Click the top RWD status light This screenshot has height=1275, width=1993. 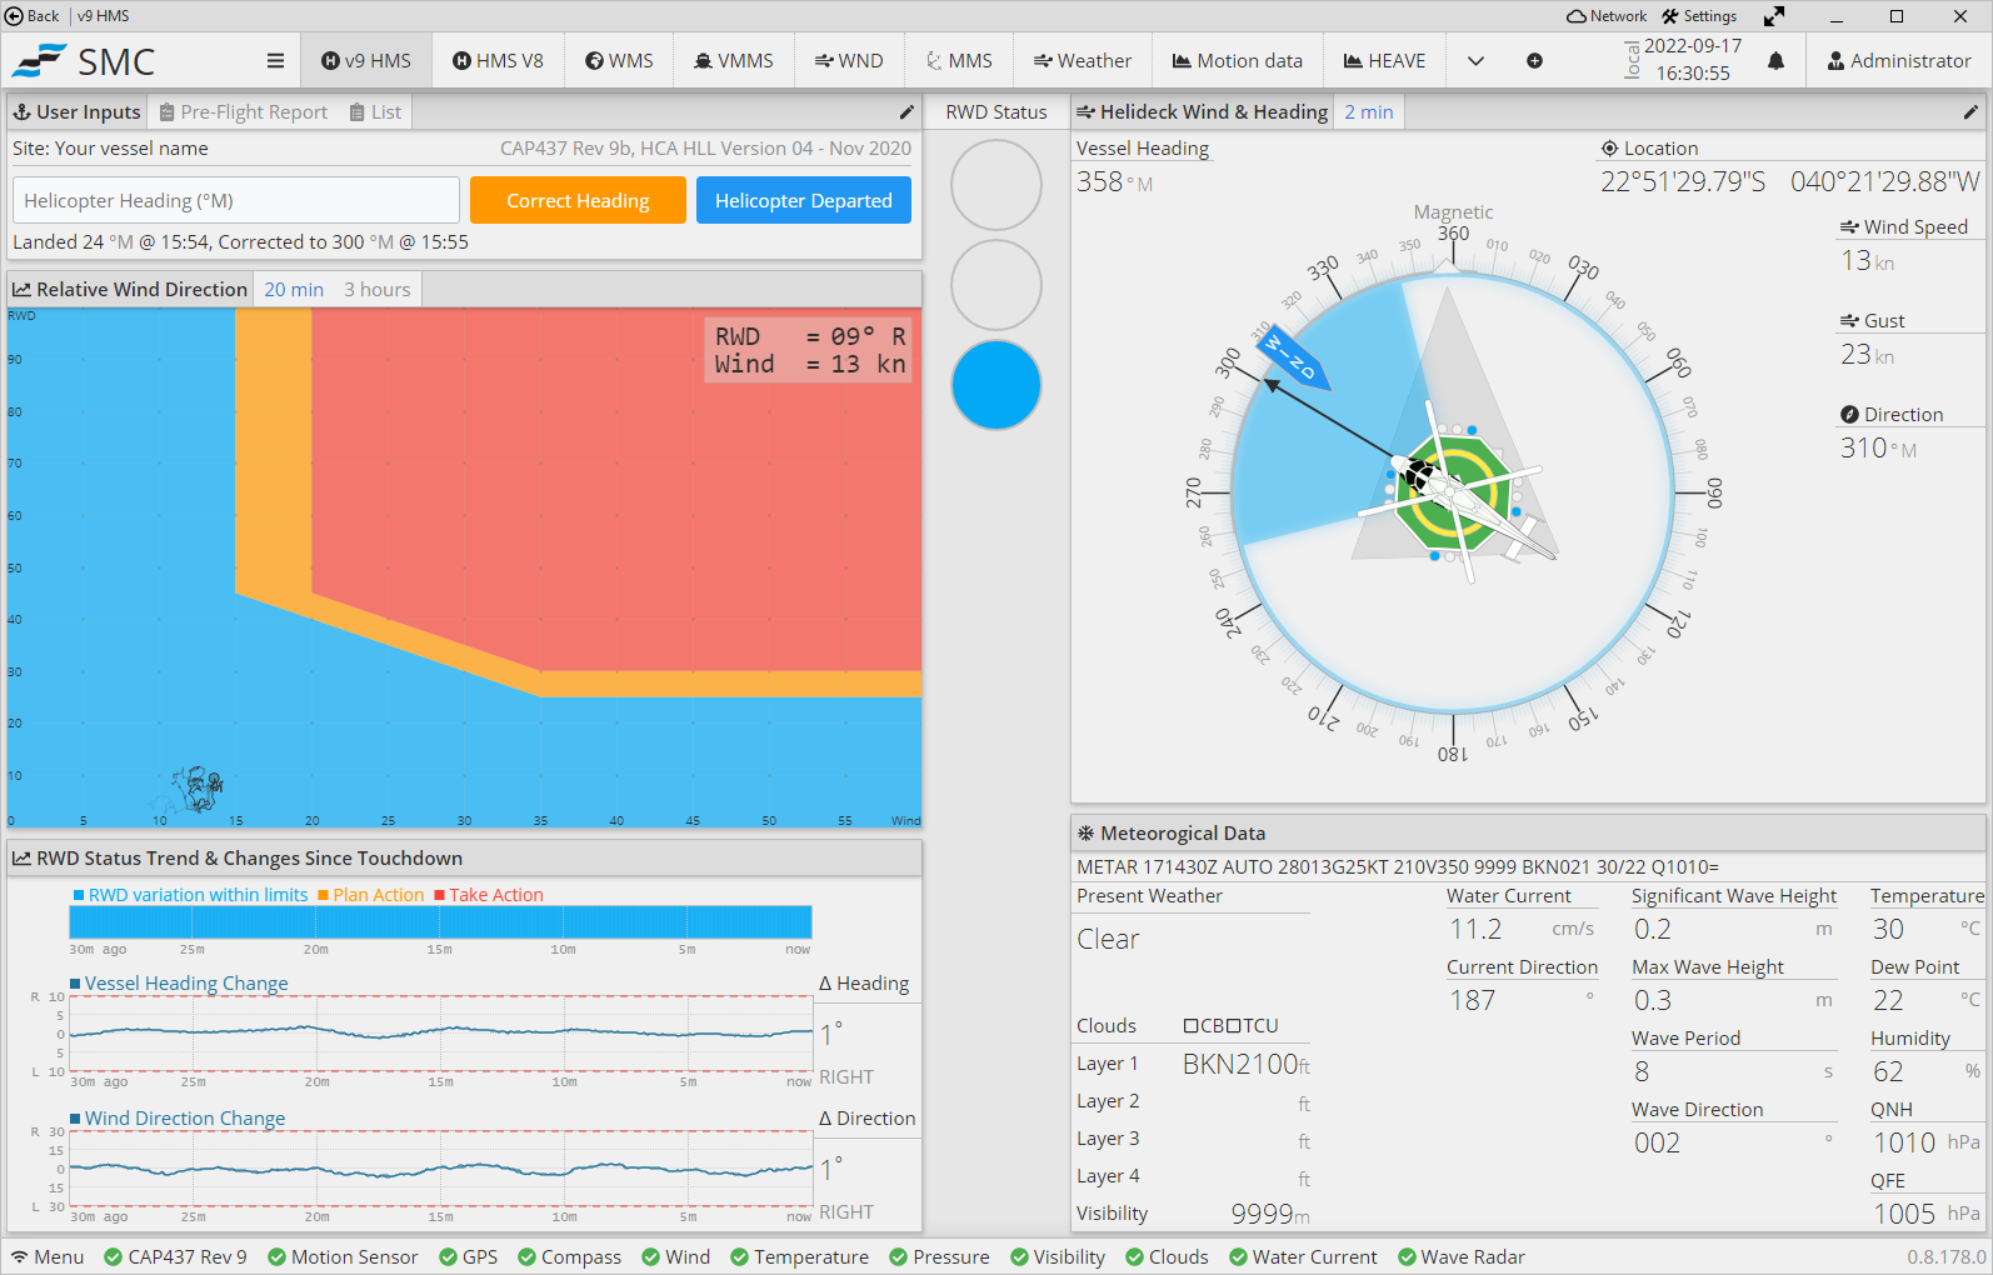[996, 185]
